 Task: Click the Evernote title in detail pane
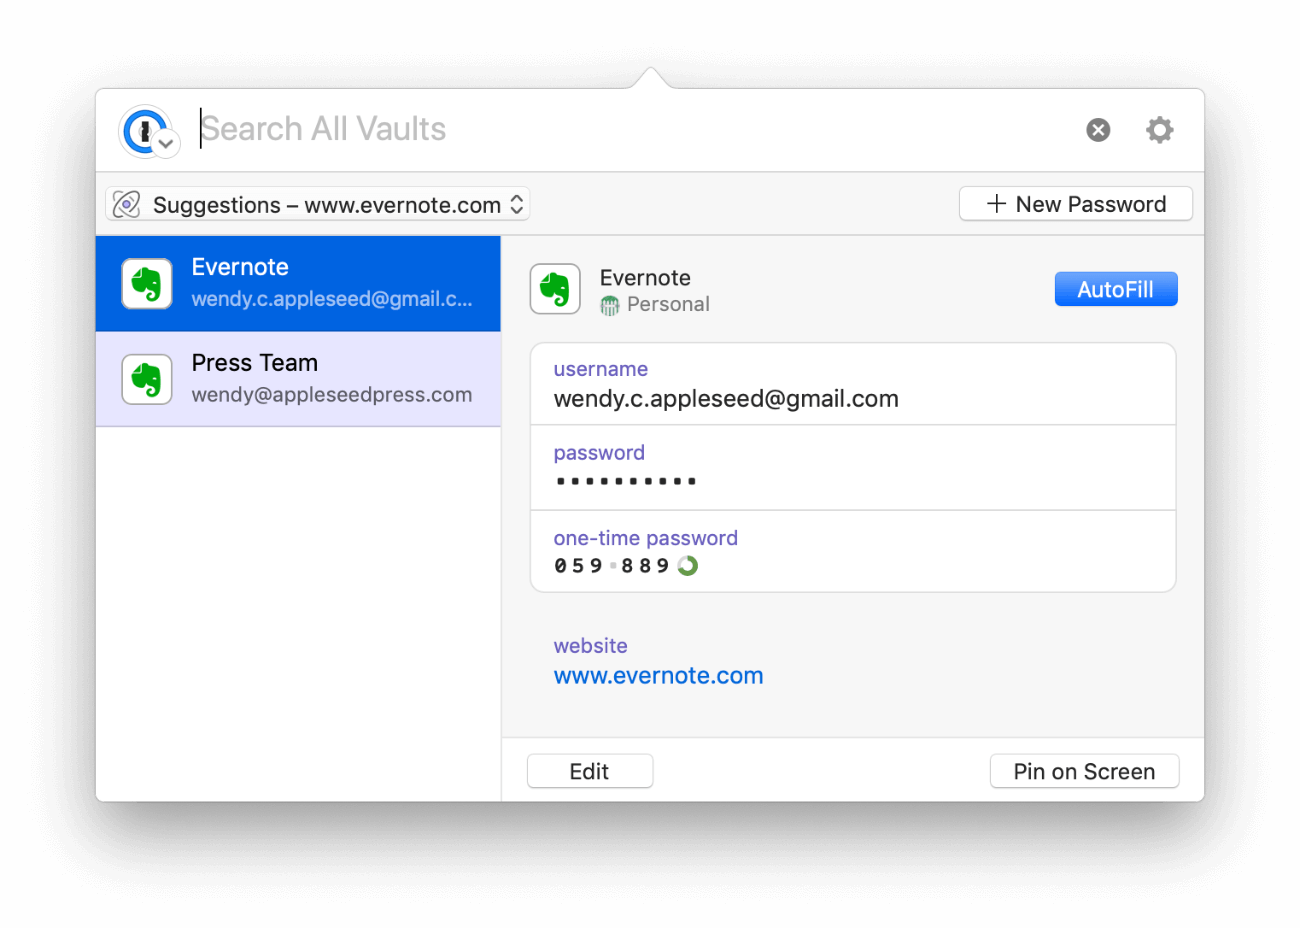click(x=645, y=278)
